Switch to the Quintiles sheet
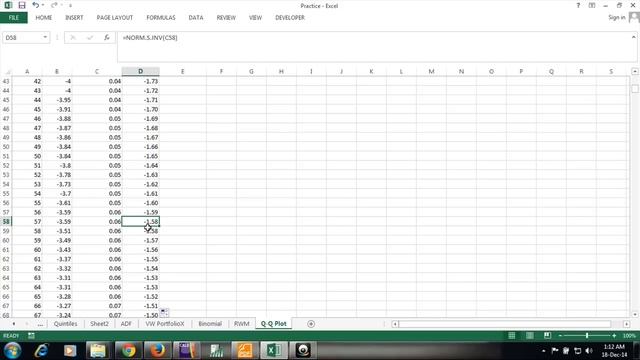 (65, 324)
